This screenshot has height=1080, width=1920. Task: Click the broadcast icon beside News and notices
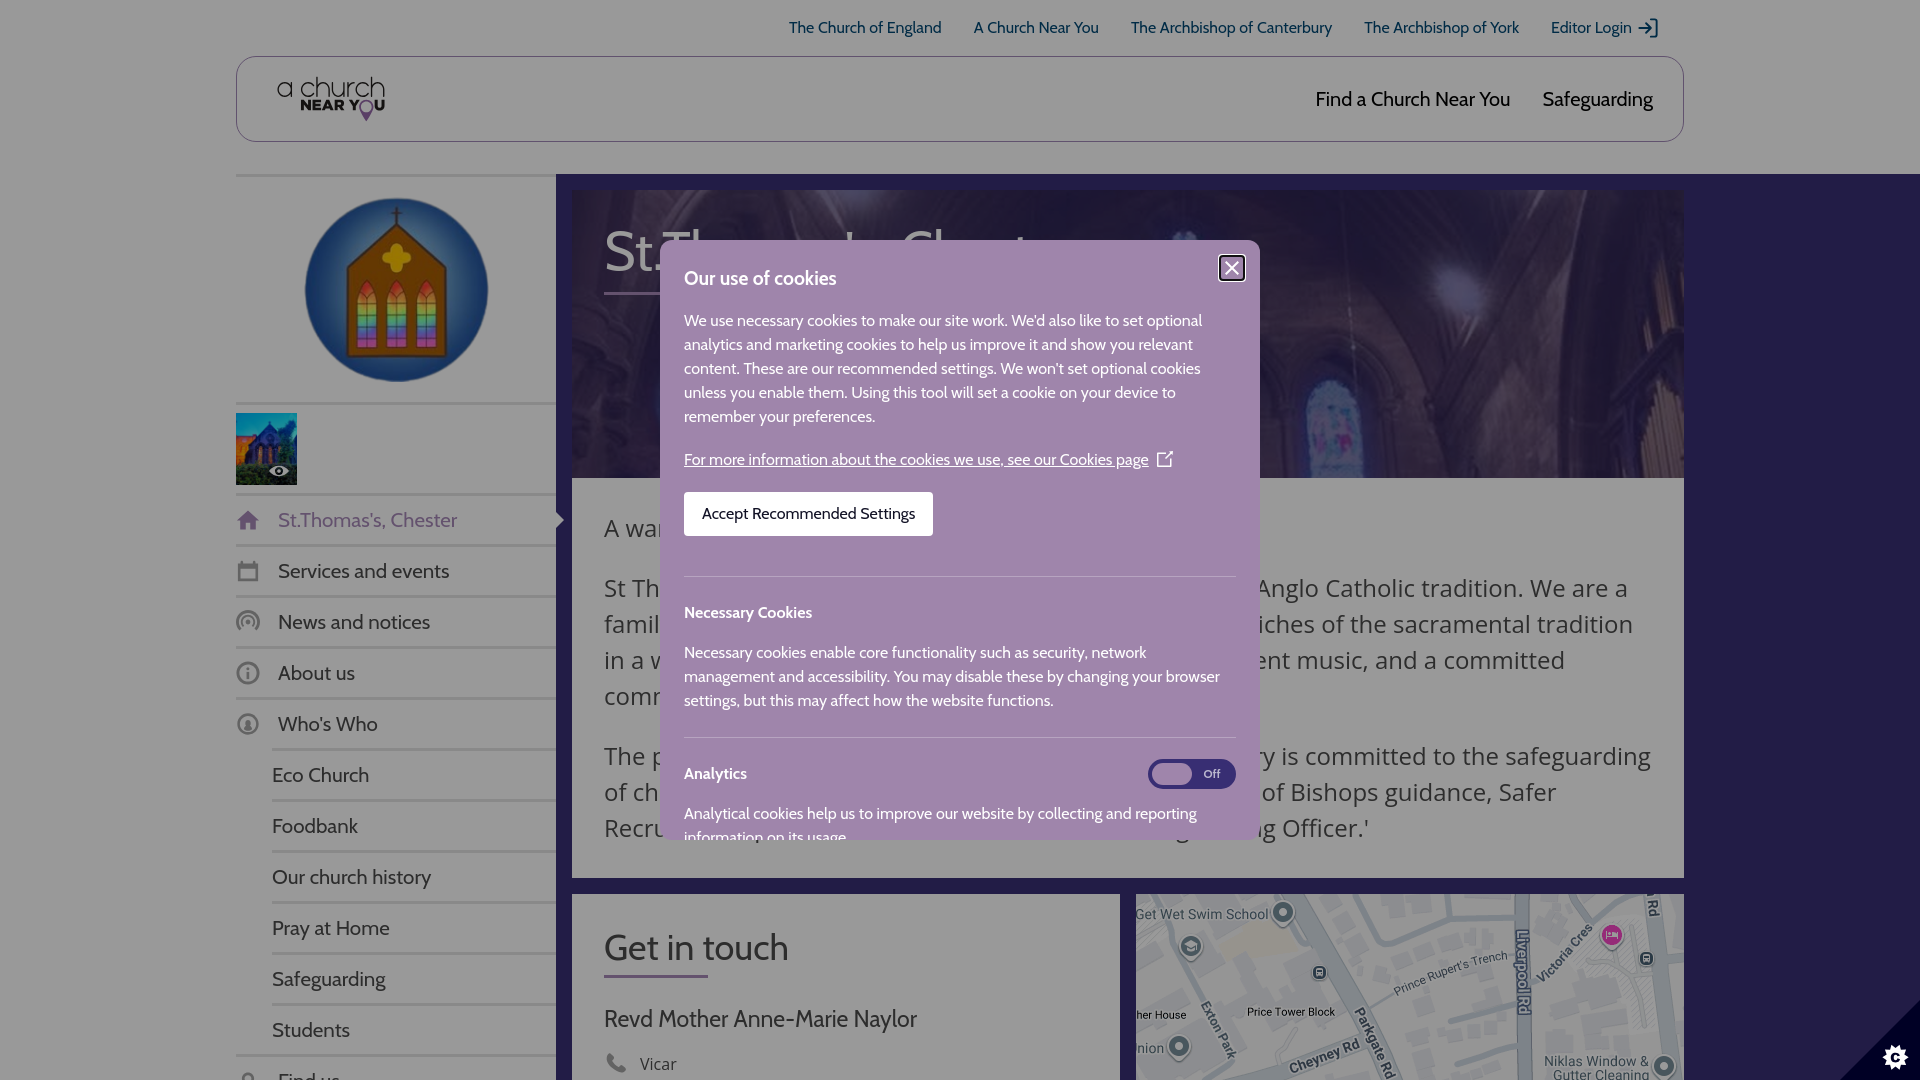(248, 622)
